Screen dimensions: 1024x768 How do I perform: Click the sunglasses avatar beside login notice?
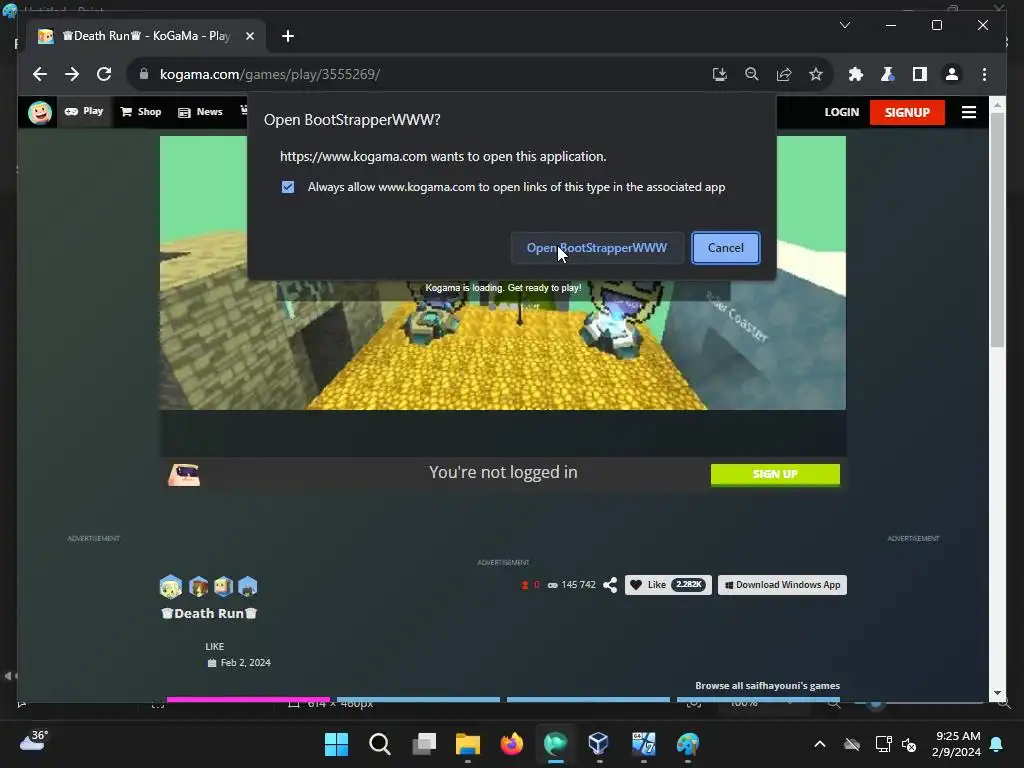pyautogui.click(x=184, y=475)
